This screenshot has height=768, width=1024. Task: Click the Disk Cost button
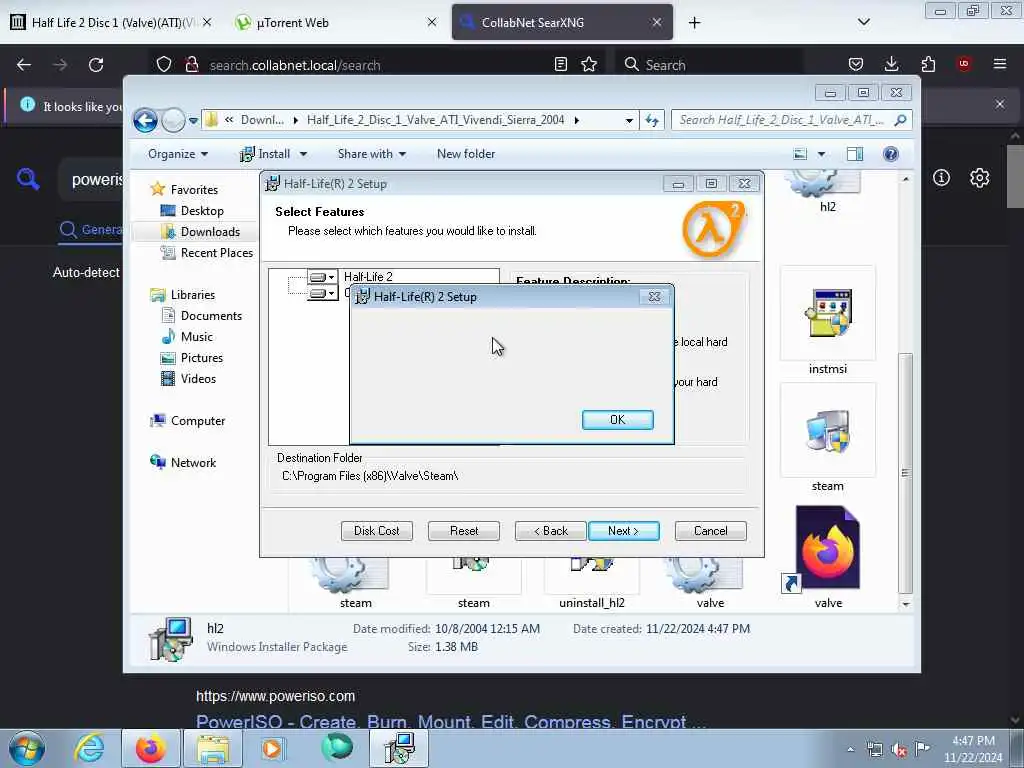pos(377,531)
